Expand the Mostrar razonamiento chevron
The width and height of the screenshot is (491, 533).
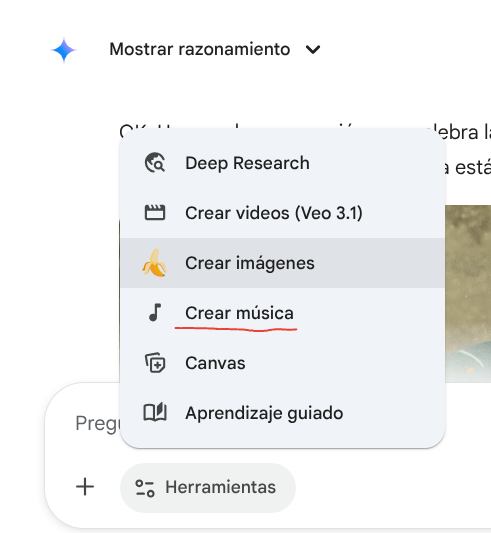[x=313, y=50]
